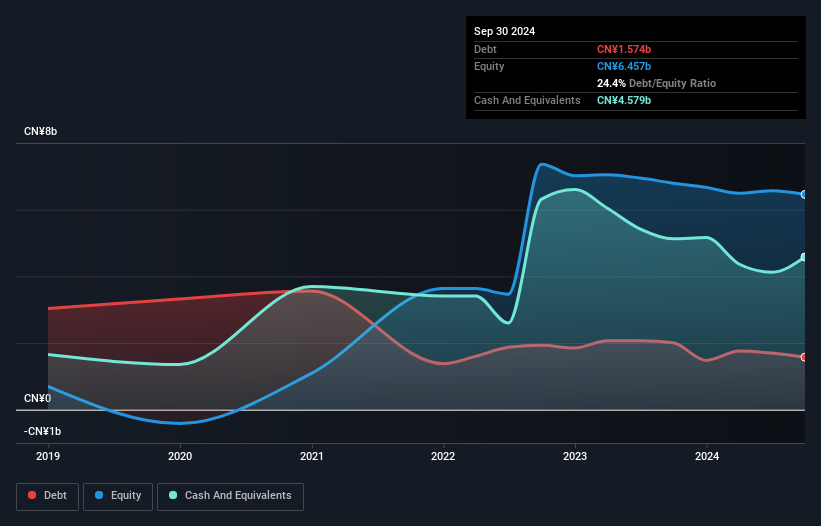Viewport: 821px width, 526px height.
Task: Click the blue Equity endpoint marker
Action: click(804, 195)
